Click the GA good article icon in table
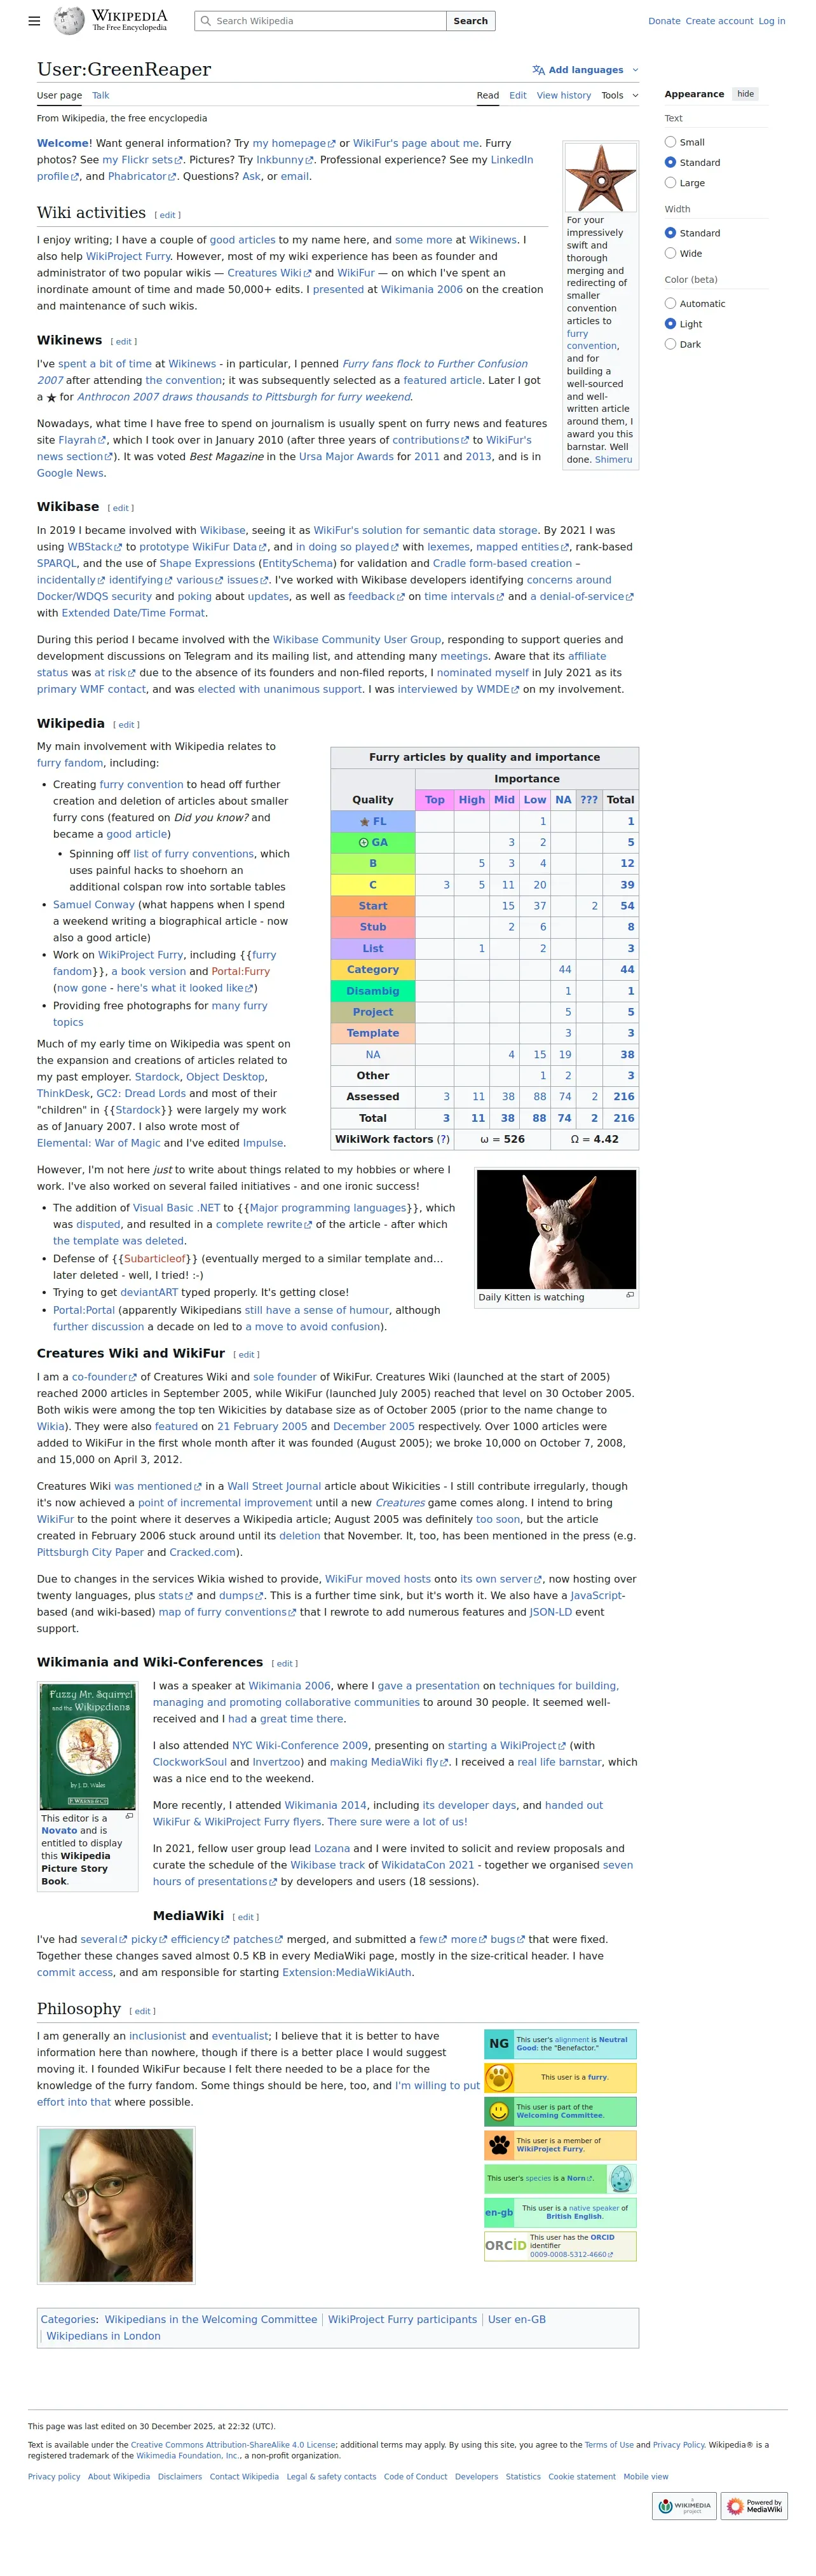Screen dimensions: 816x2576 pos(364,843)
